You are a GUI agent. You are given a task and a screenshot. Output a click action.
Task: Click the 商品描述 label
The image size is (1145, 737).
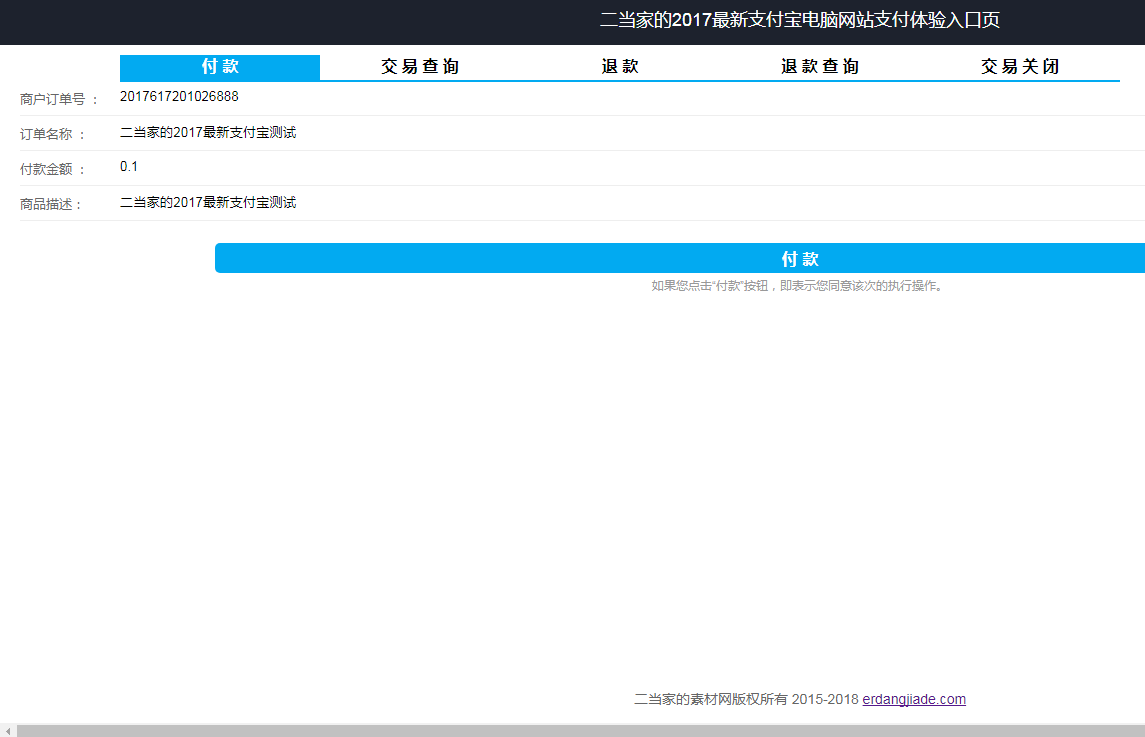50,205
